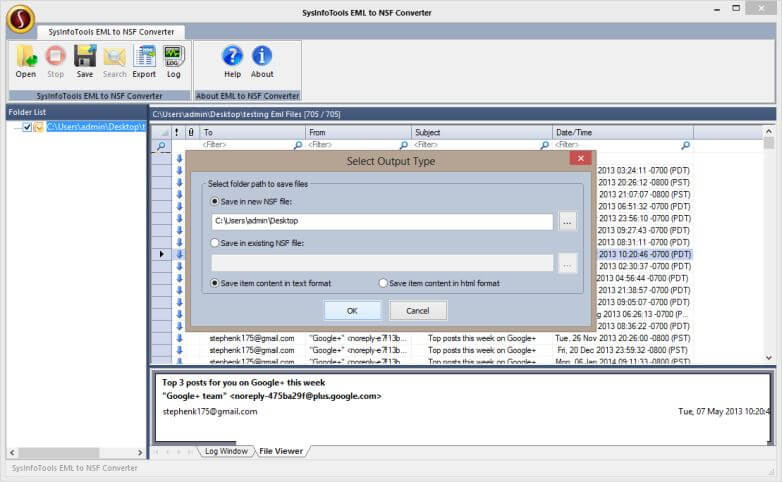Click date cell 2013 10:20:46 -0700 (PDT)

click(644, 254)
